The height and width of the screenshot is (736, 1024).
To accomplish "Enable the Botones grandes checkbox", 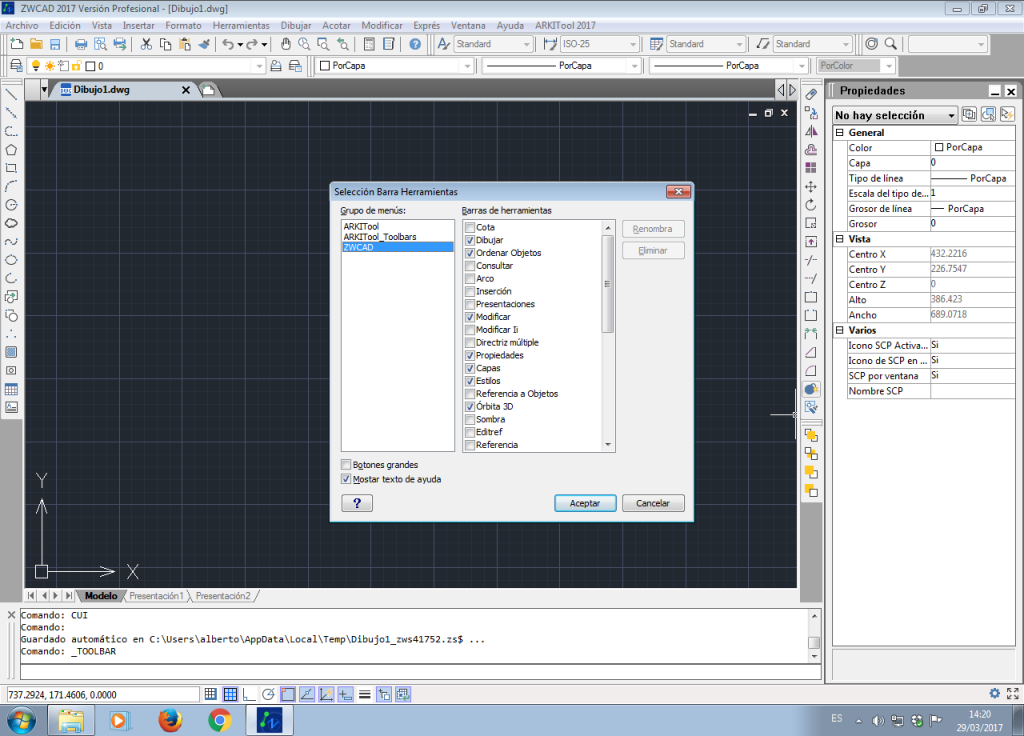I will click(x=346, y=465).
